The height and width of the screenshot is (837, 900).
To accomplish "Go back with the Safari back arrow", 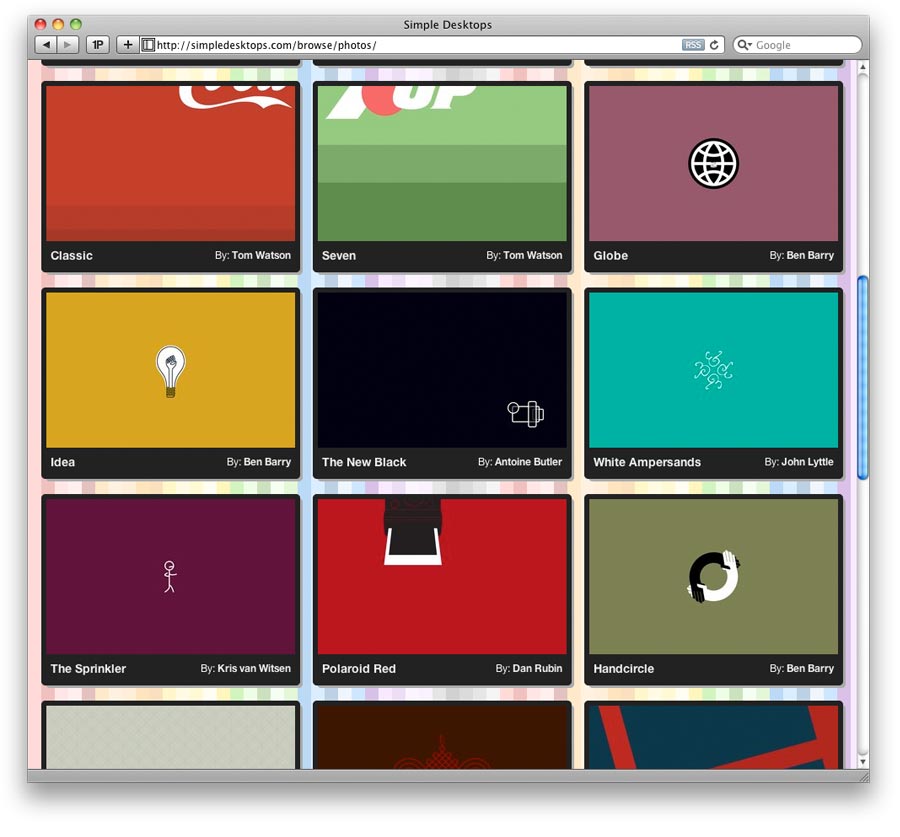I will pyautogui.click(x=46, y=45).
